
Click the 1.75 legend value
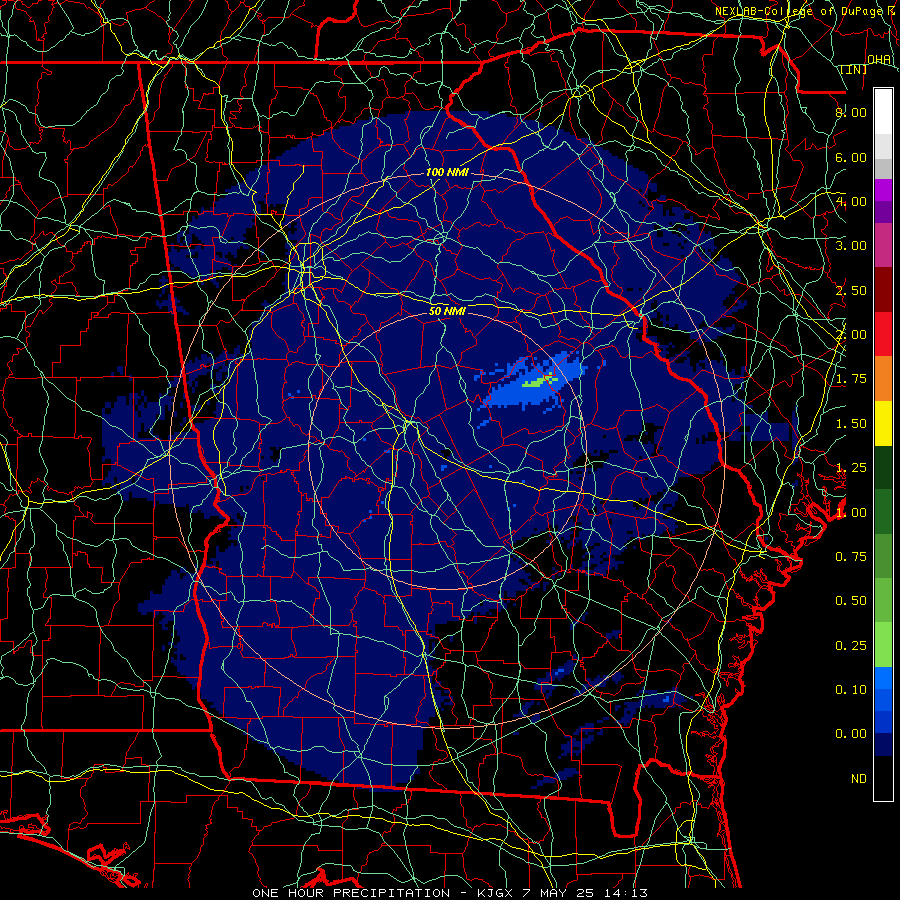click(x=851, y=379)
